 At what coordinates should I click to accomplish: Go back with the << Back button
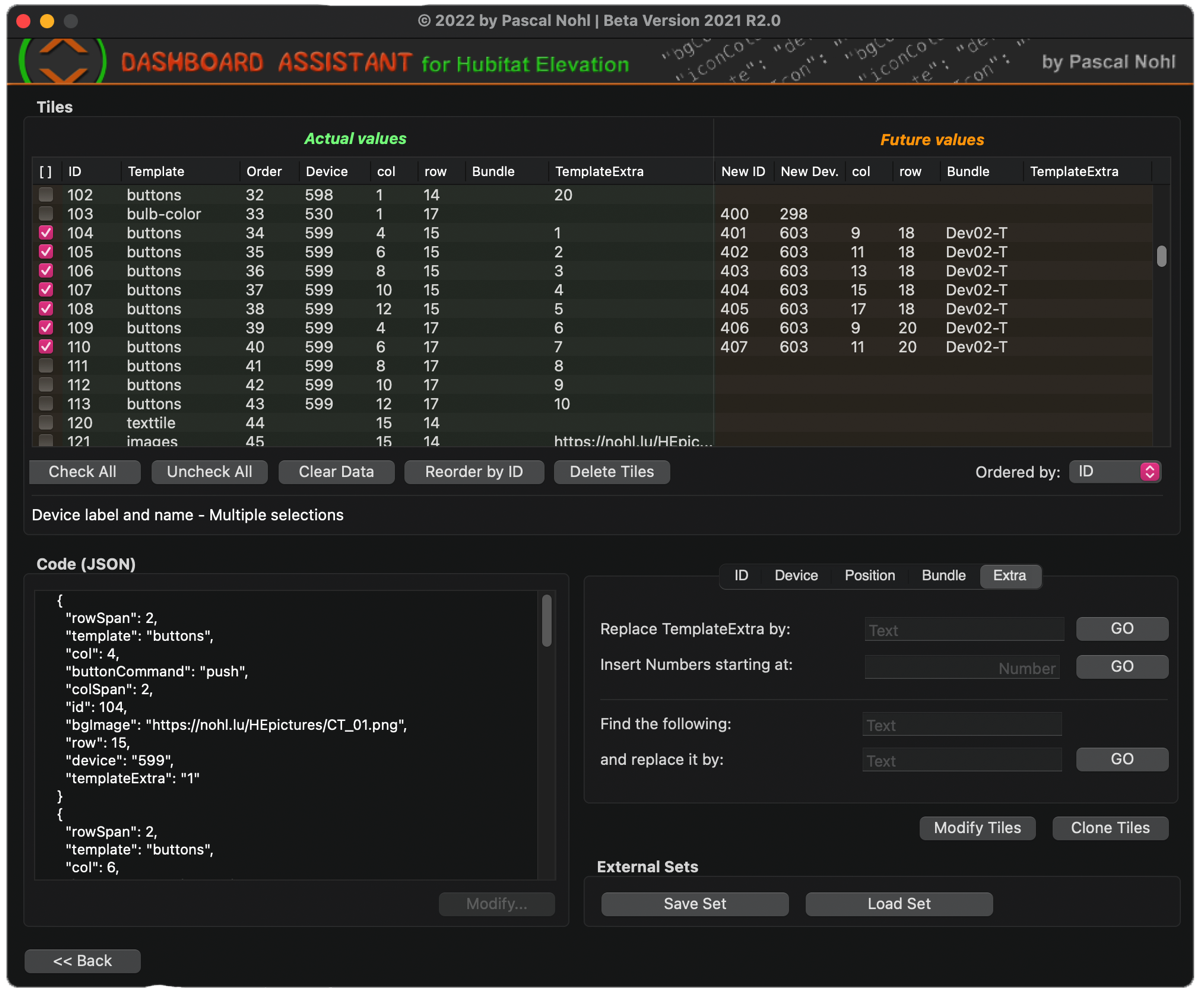(82, 961)
